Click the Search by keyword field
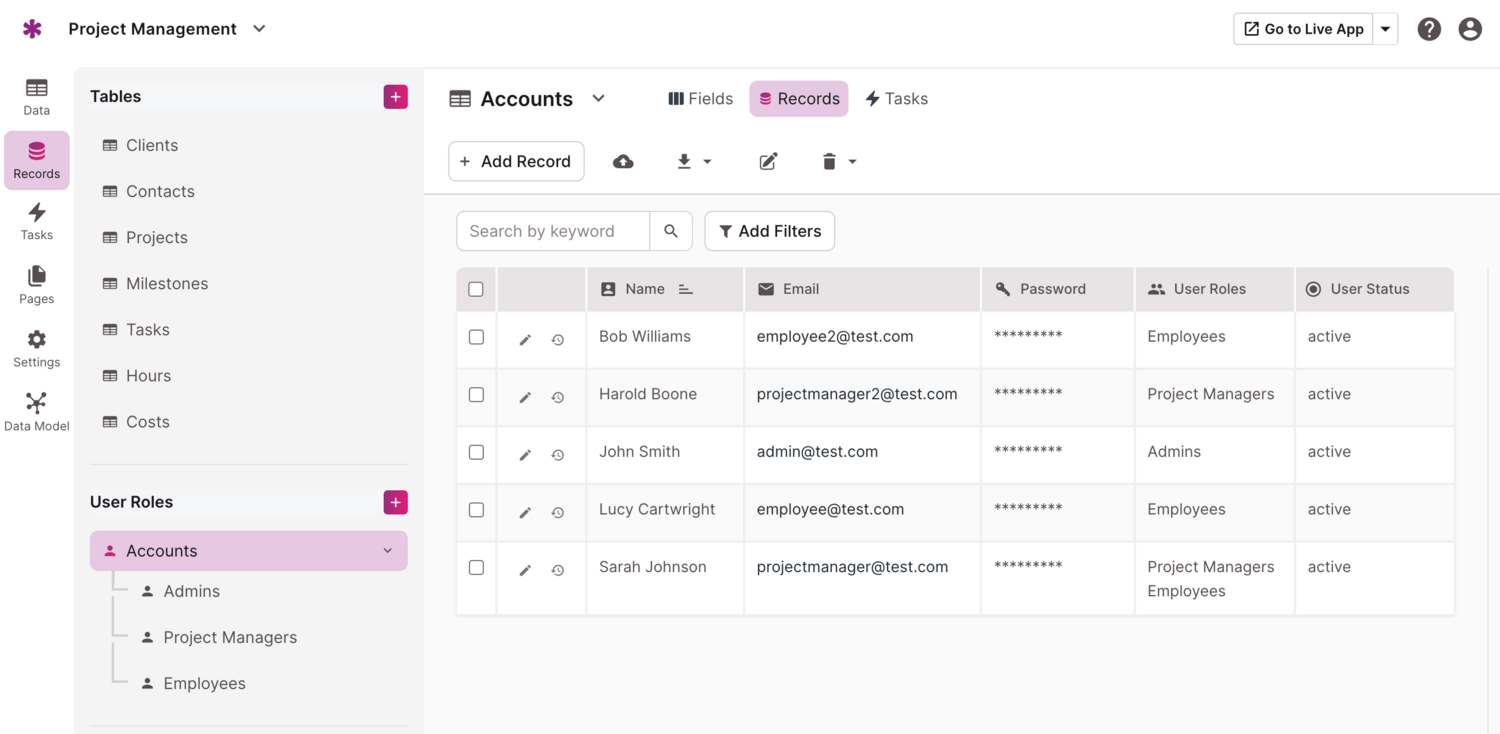 point(553,231)
